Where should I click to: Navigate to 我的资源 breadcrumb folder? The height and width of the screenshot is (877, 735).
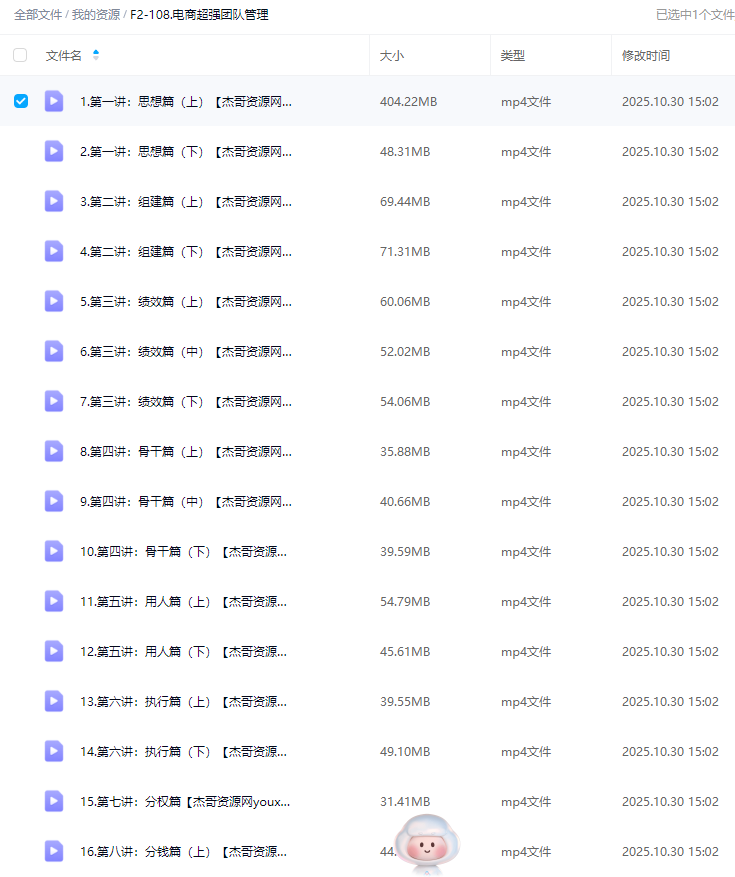[96, 15]
